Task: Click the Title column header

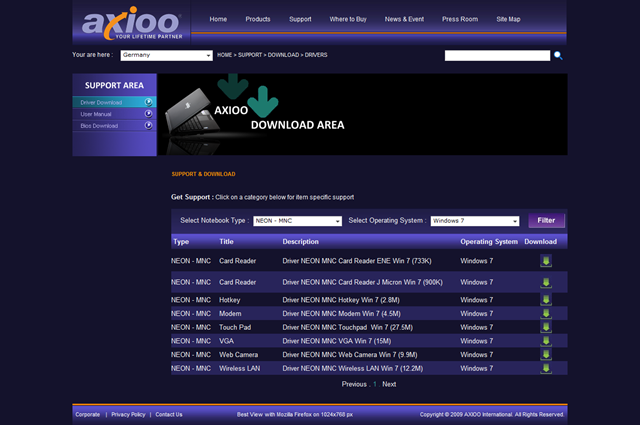Action: pyautogui.click(x=227, y=242)
